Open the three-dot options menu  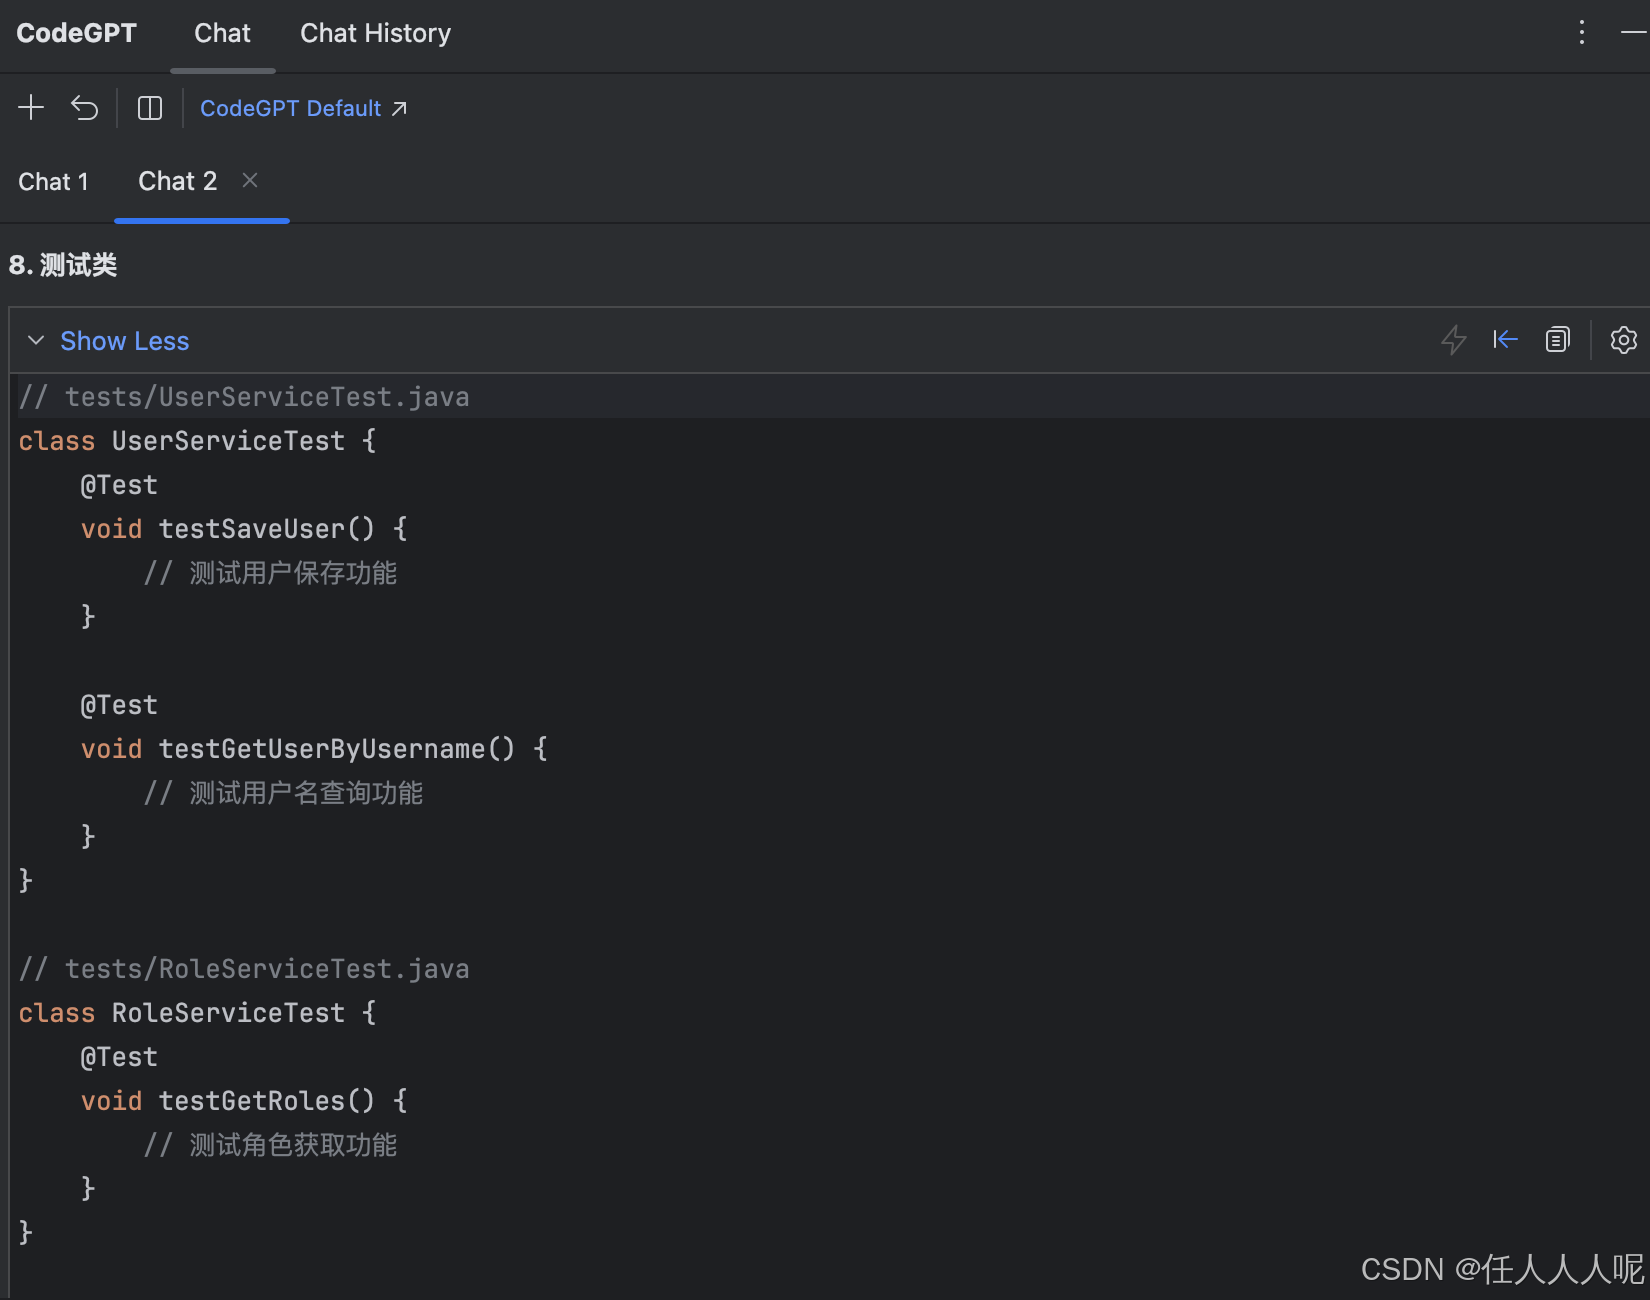tap(1581, 32)
